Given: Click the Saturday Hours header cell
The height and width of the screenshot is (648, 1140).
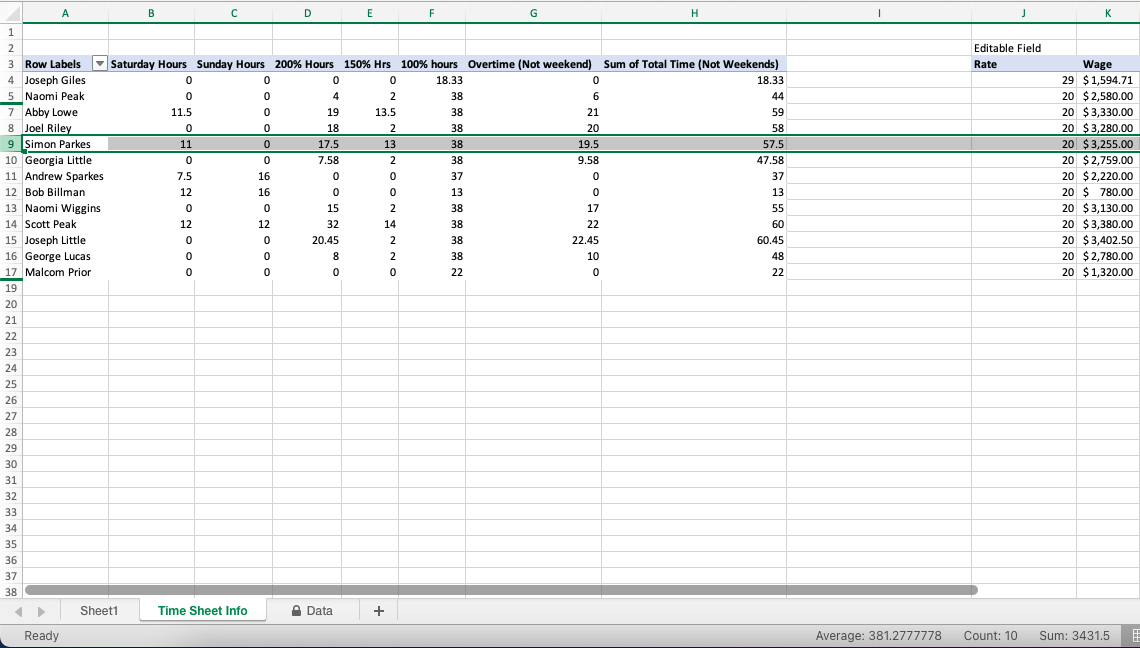Looking at the screenshot, I should pos(151,64).
